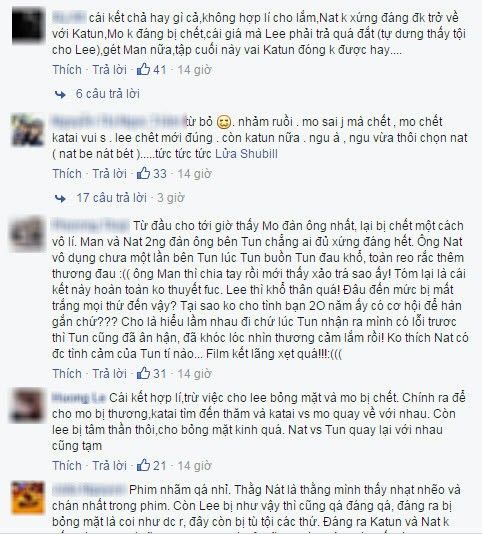Reply to the 31-like comment via Trả lời
Image resolution: width=482 pixels, height=534 pixels.
coord(109,373)
